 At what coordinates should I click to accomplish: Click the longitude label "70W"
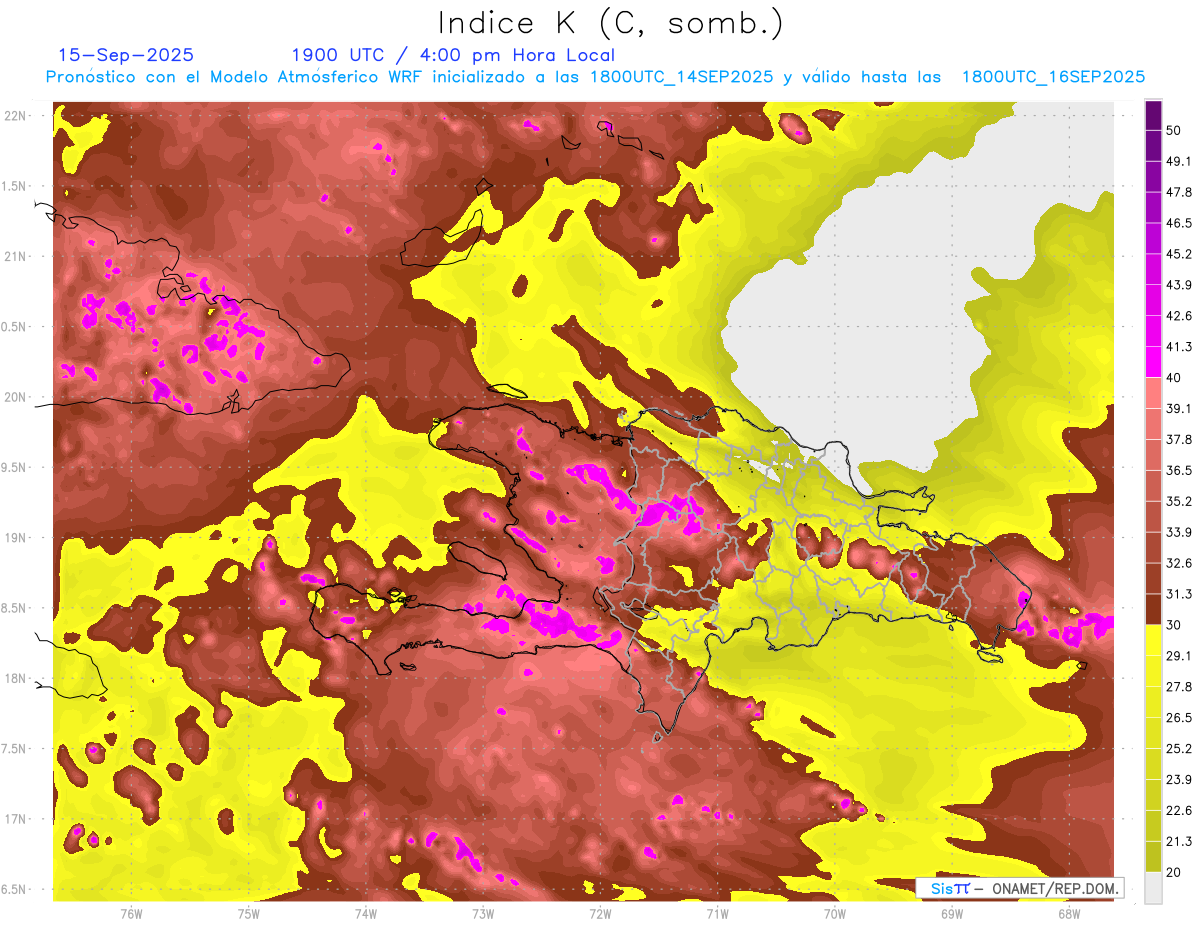[x=834, y=913]
